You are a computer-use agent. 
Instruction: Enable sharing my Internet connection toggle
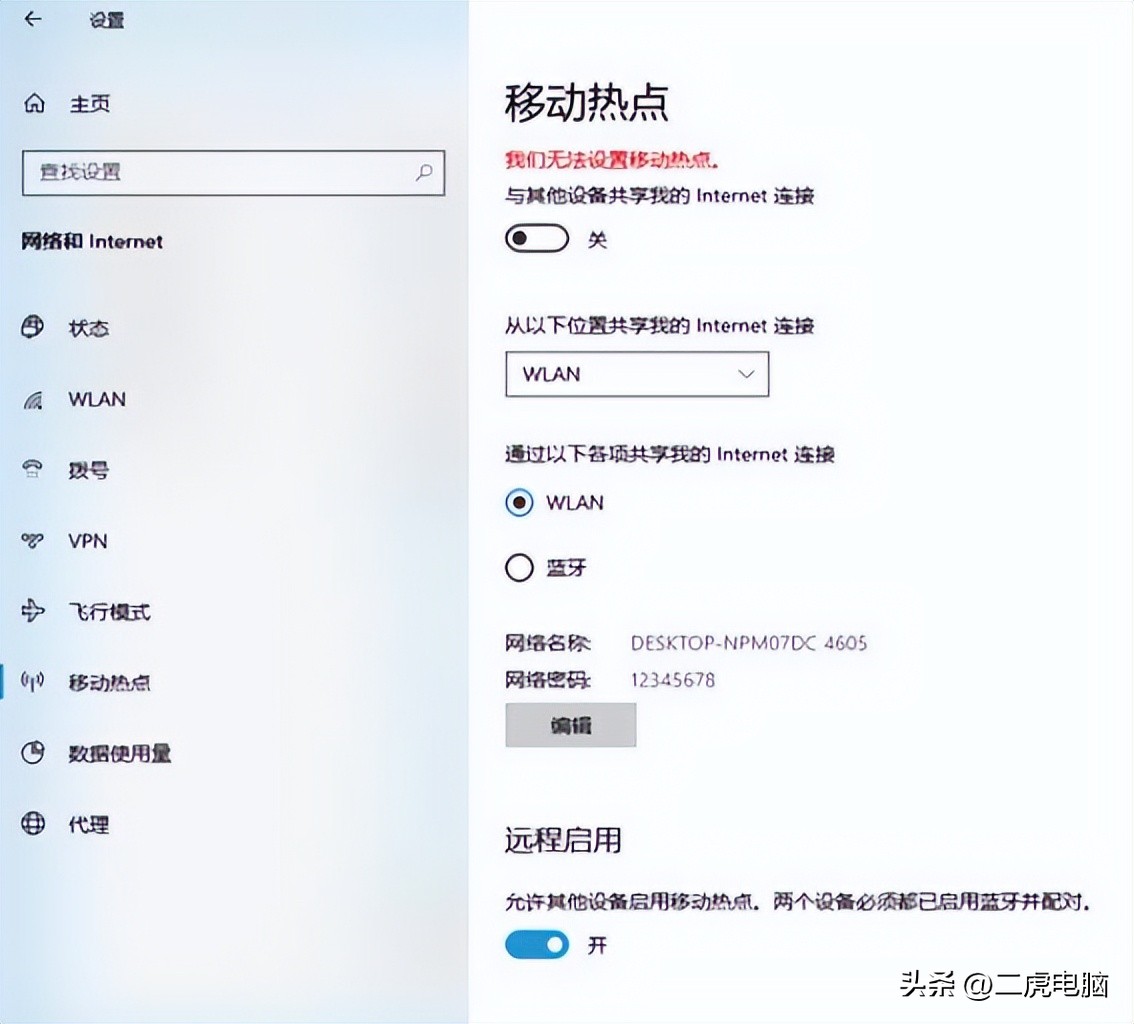(537, 238)
